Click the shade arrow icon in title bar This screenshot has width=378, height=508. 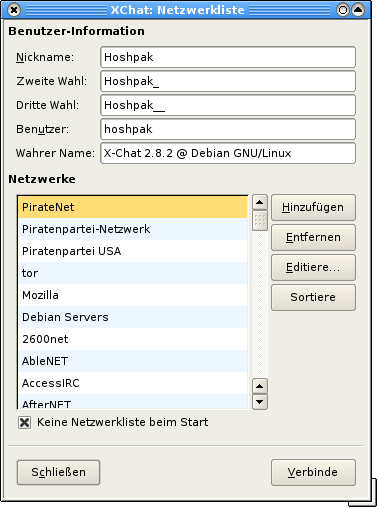click(358, 10)
